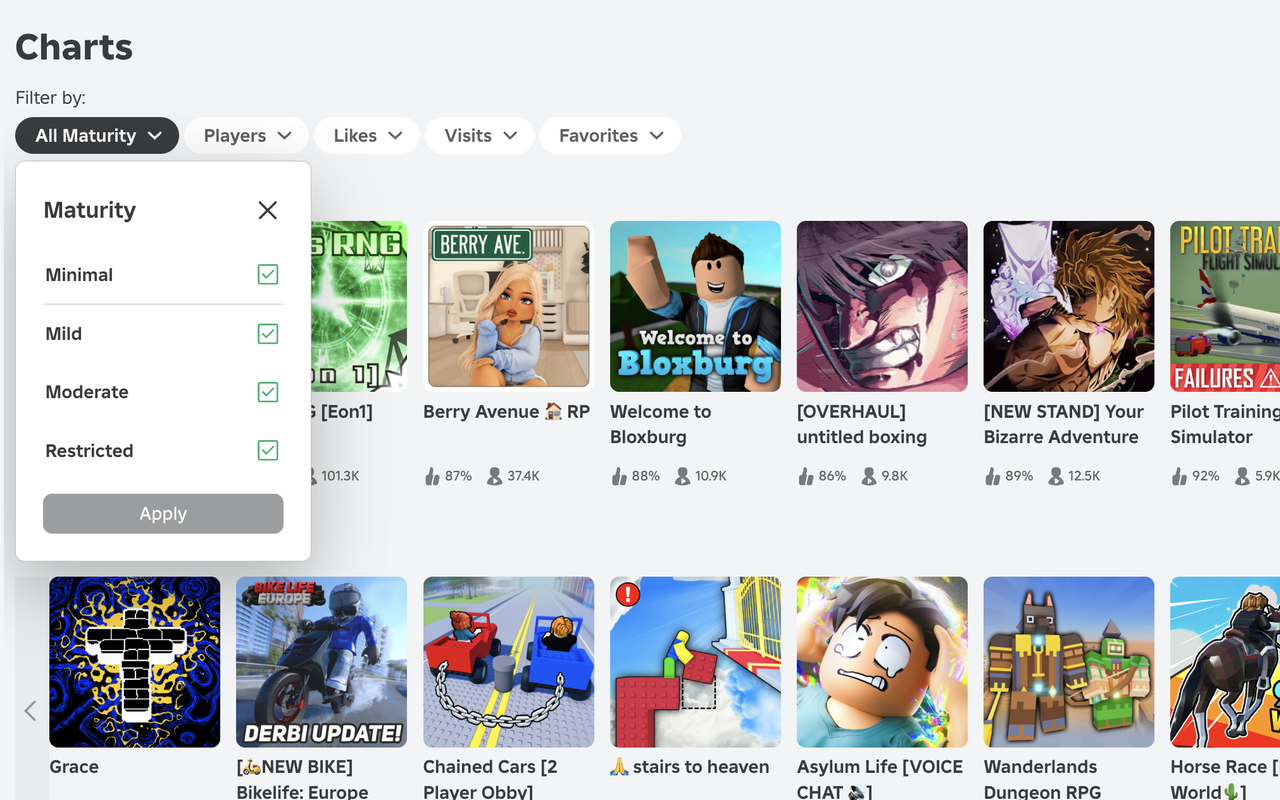Viewport: 1280px width, 800px height.
Task: Click Pilot Training Simulator player icon
Action: tap(1242, 476)
